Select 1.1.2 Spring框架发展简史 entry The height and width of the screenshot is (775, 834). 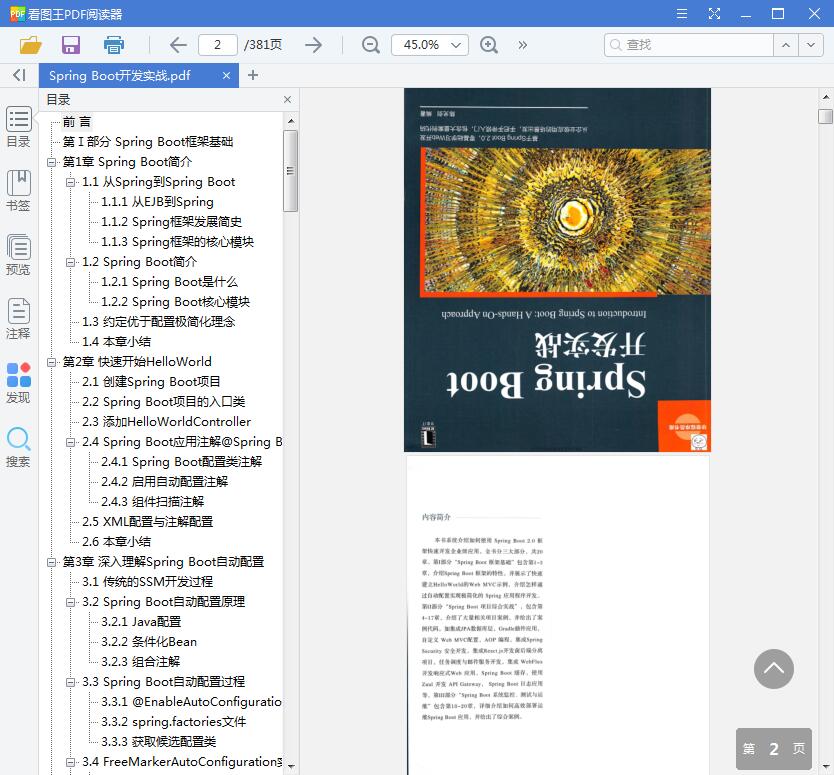[x=172, y=222]
